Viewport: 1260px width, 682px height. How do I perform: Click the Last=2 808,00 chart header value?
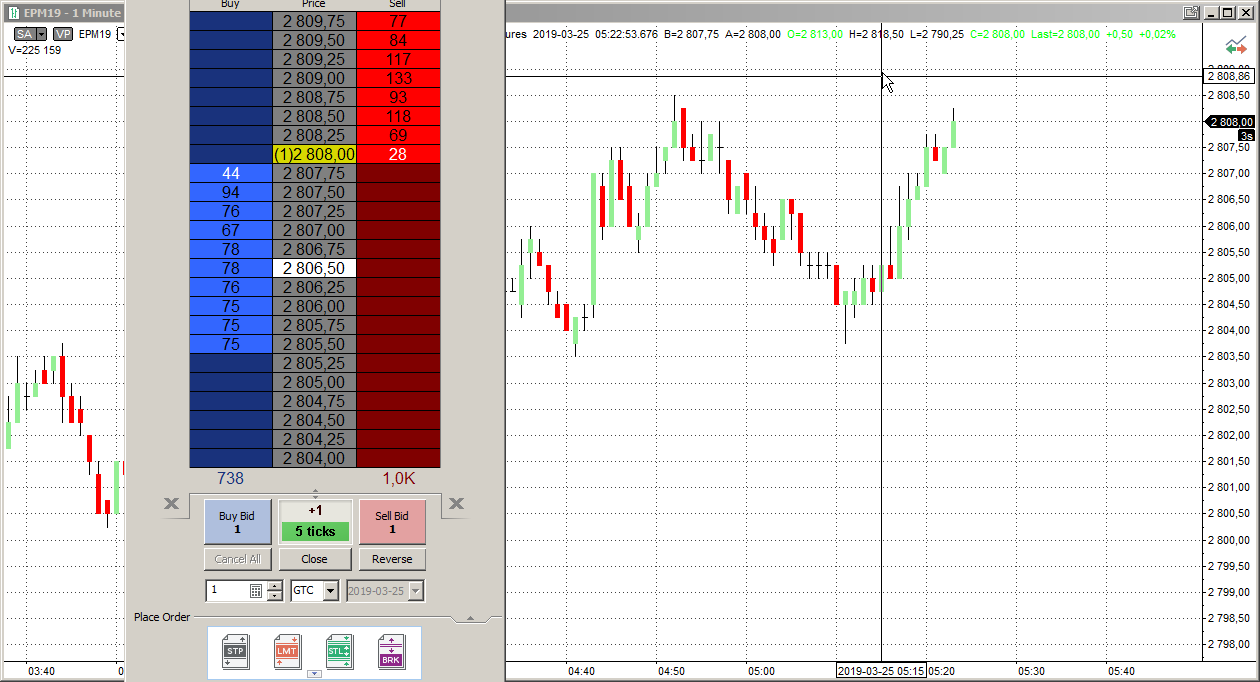[1067, 34]
